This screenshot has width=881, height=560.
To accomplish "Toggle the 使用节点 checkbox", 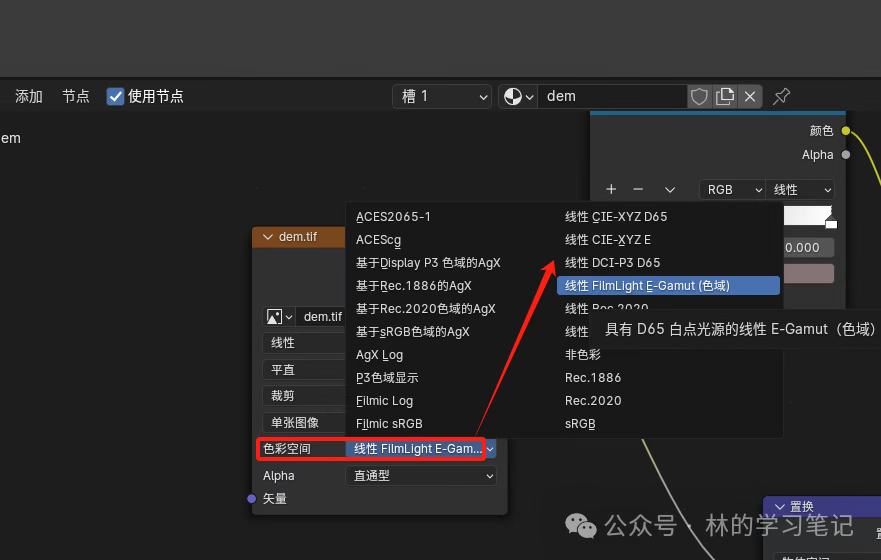I will click(116, 96).
